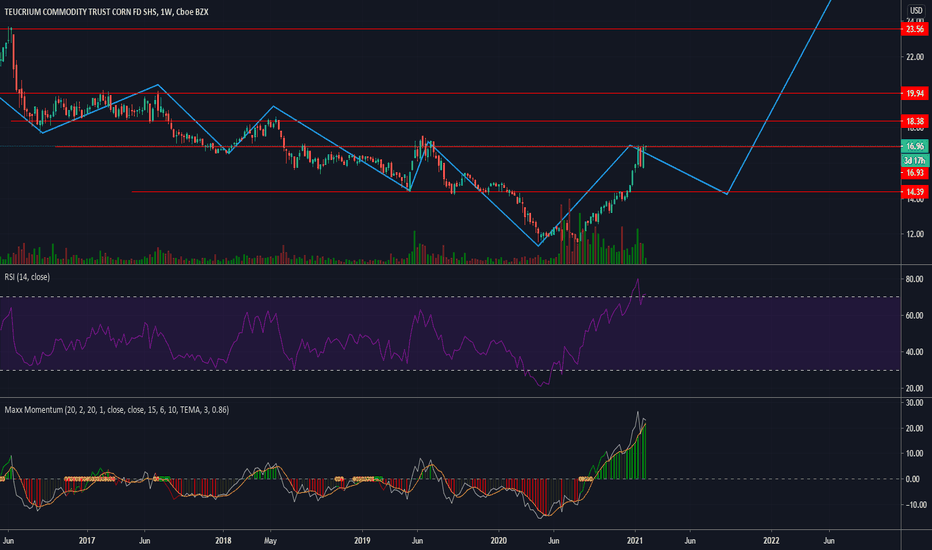Click the 2017 label on time axis
Screen dimensions: 932x550
[87, 540]
